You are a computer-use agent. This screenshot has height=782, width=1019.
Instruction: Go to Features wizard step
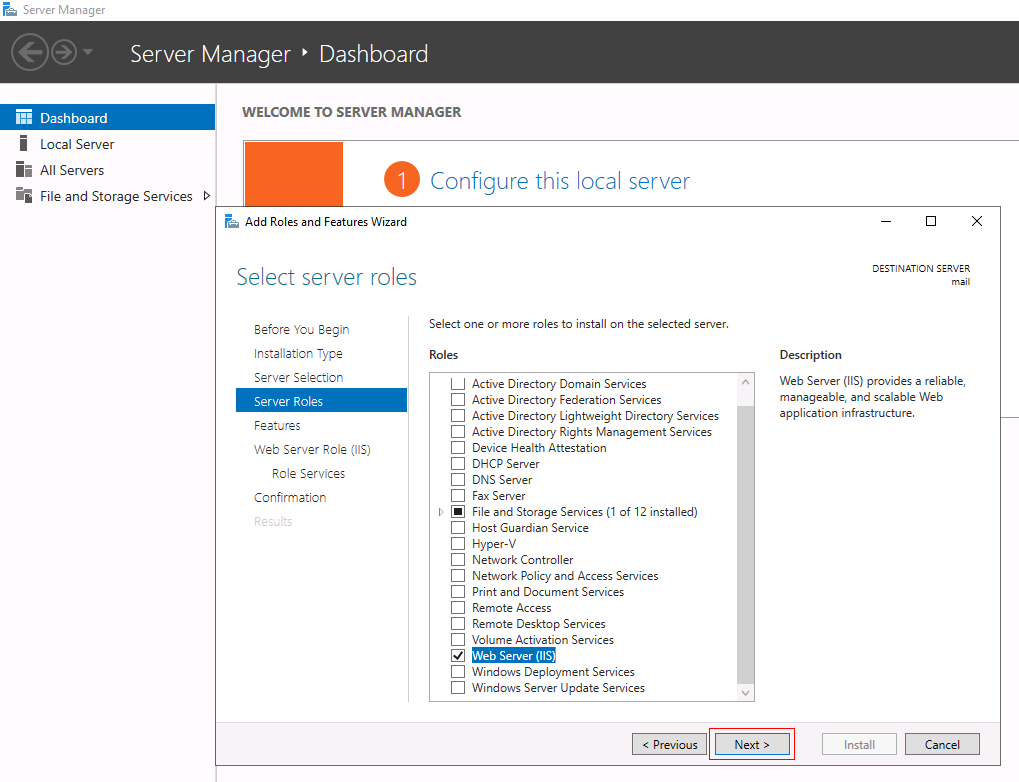(277, 426)
